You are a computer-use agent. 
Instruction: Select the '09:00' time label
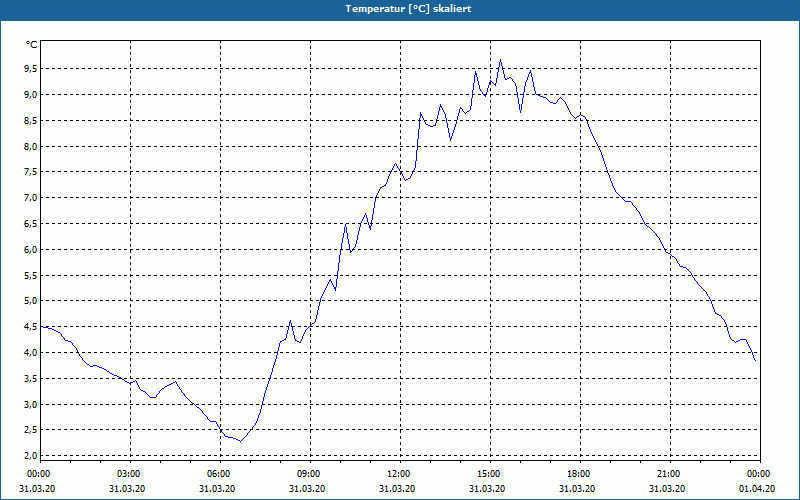point(309,474)
